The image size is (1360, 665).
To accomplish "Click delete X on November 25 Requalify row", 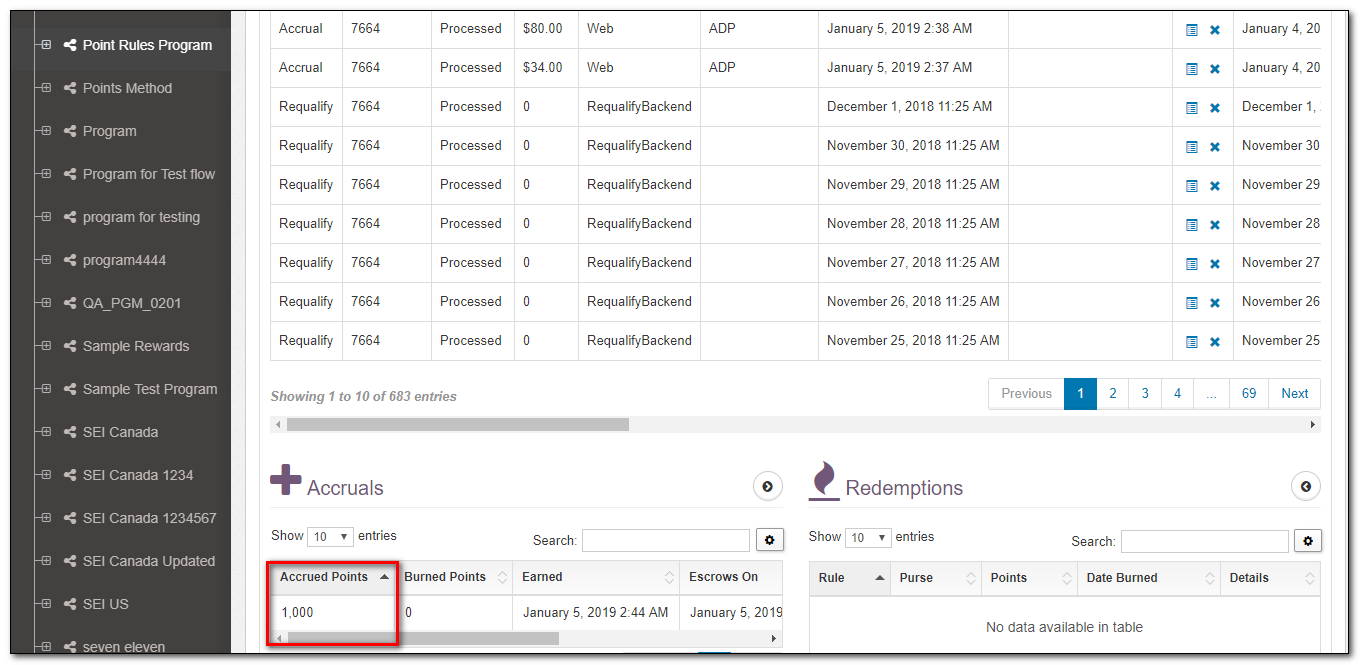I will coord(1215,342).
